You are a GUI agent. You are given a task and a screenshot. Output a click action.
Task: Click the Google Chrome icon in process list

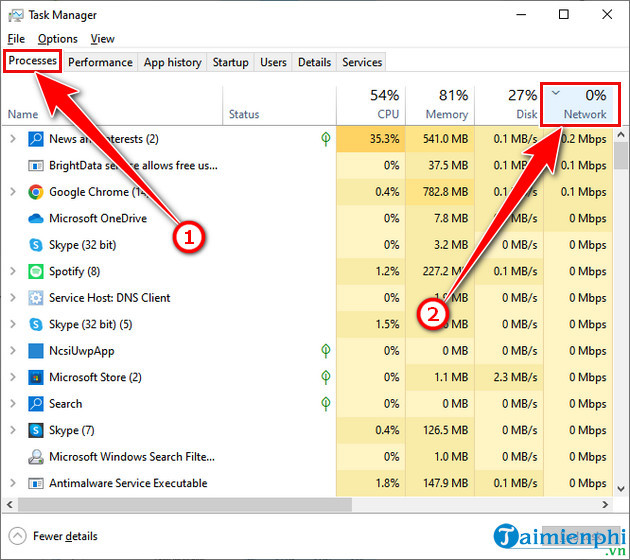coord(35,192)
